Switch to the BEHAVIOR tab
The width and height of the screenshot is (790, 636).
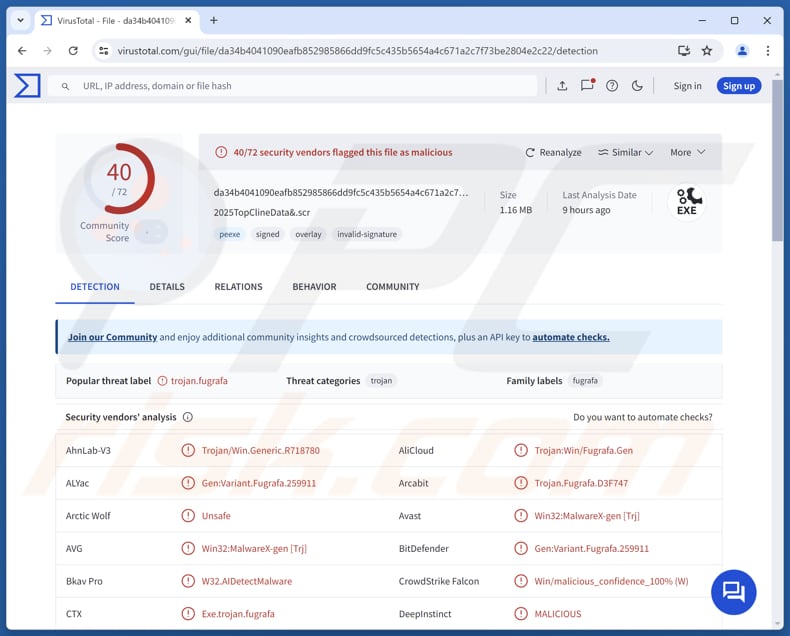pos(314,287)
